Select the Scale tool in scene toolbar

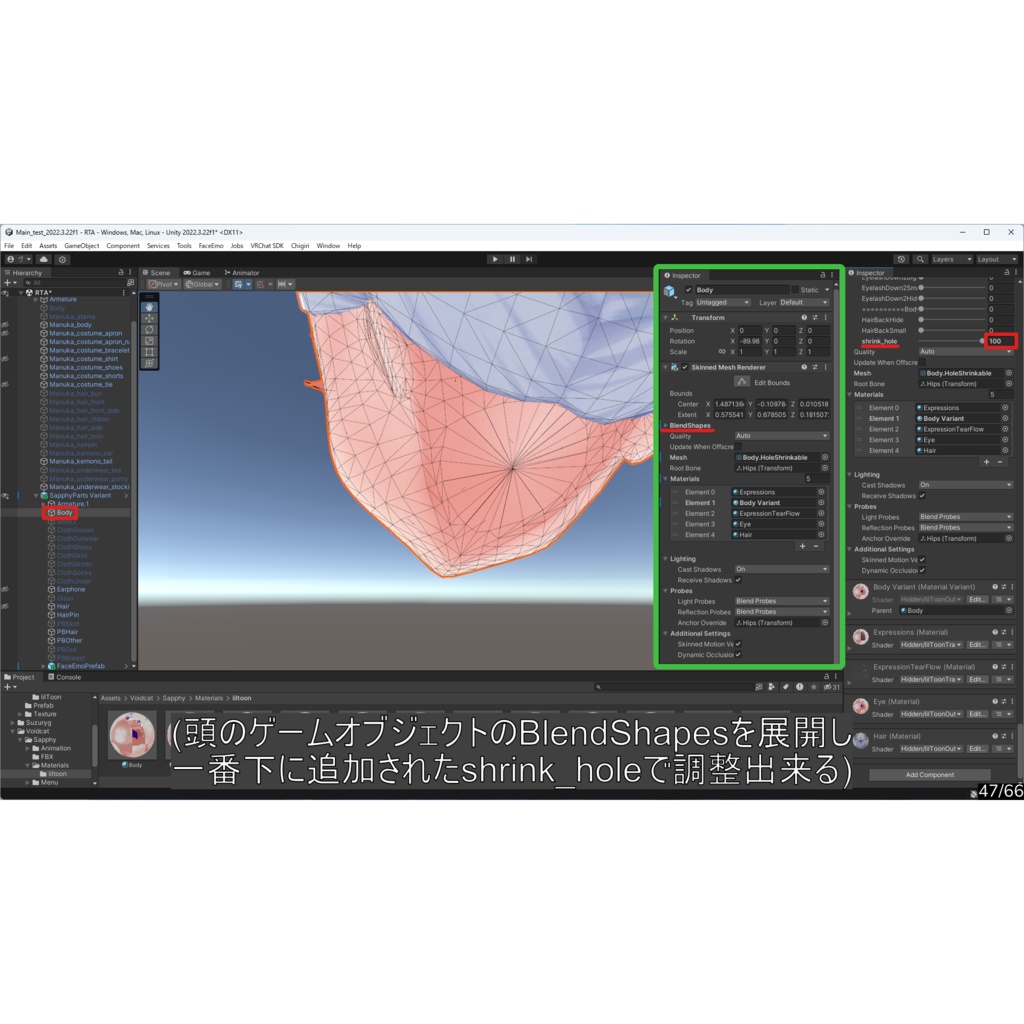150,340
